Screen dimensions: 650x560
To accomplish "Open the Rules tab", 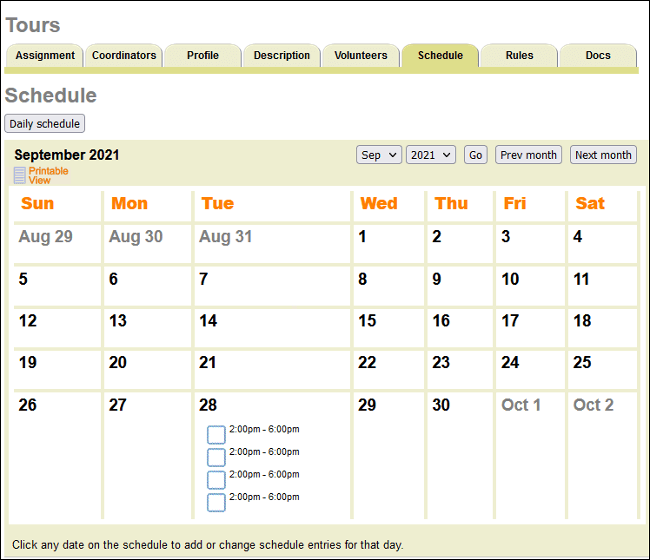I will coord(519,56).
